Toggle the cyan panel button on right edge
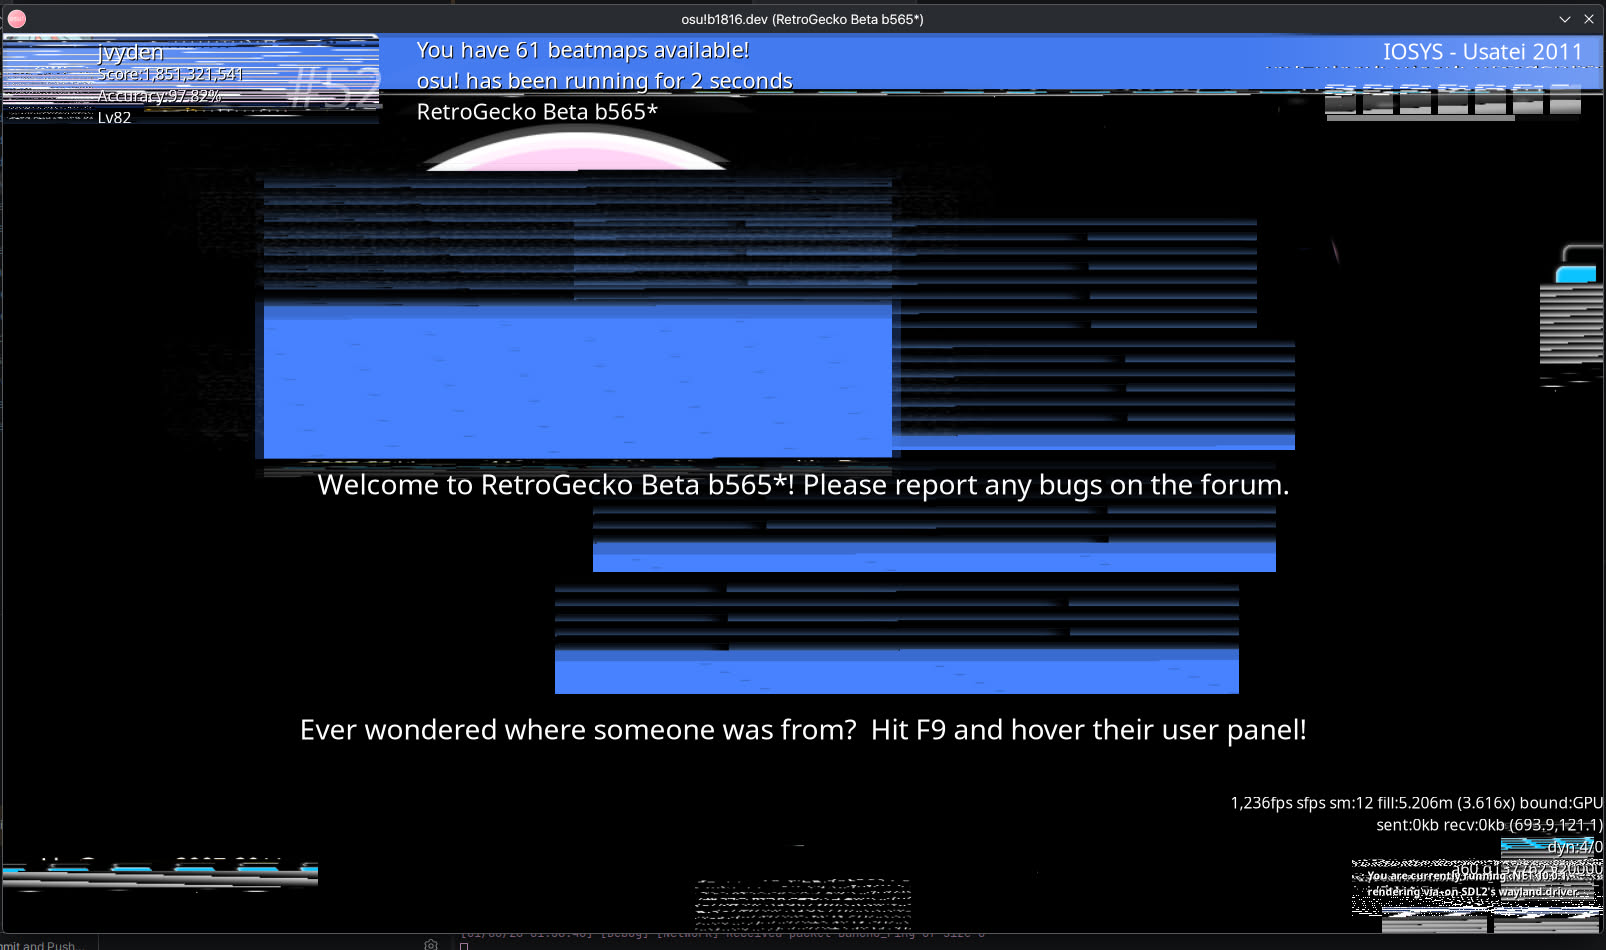The width and height of the screenshot is (1606, 950). click(x=1576, y=274)
